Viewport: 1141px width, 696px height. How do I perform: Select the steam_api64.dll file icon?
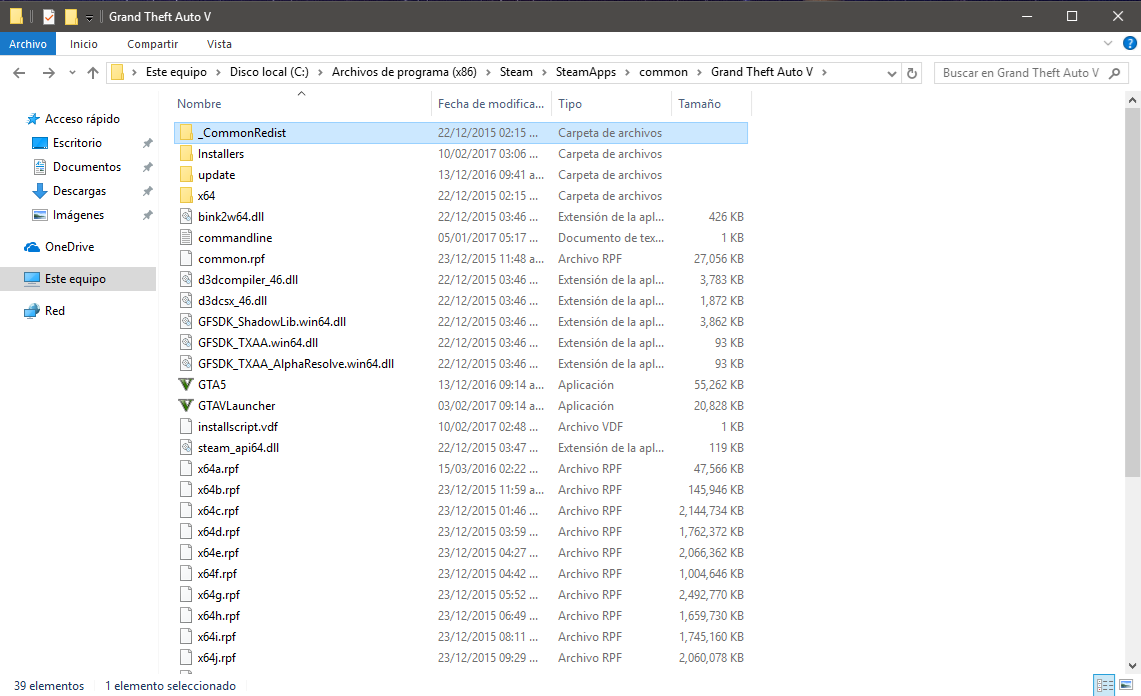pyautogui.click(x=186, y=448)
